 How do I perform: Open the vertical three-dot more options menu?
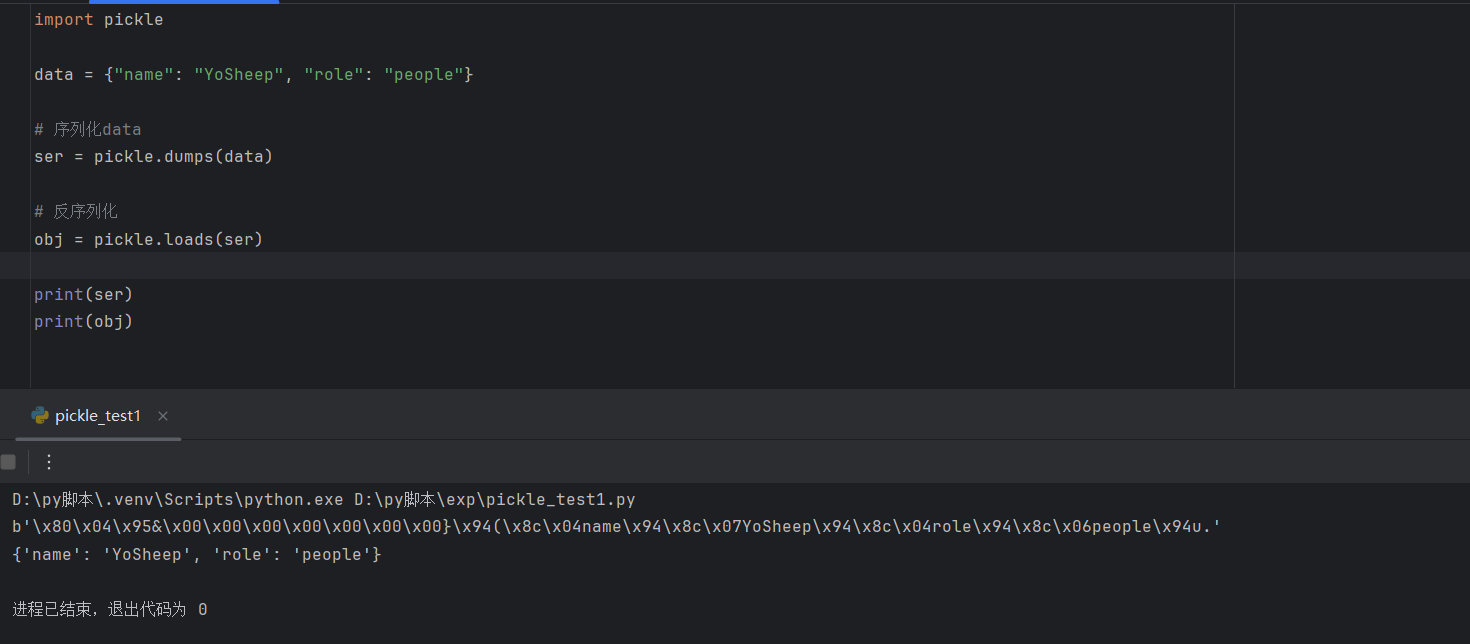point(49,462)
